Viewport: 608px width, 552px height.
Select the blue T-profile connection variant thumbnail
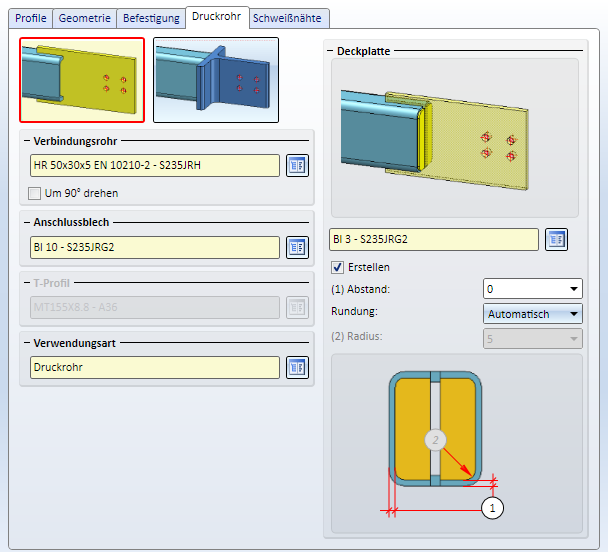click(x=216, y=80)
